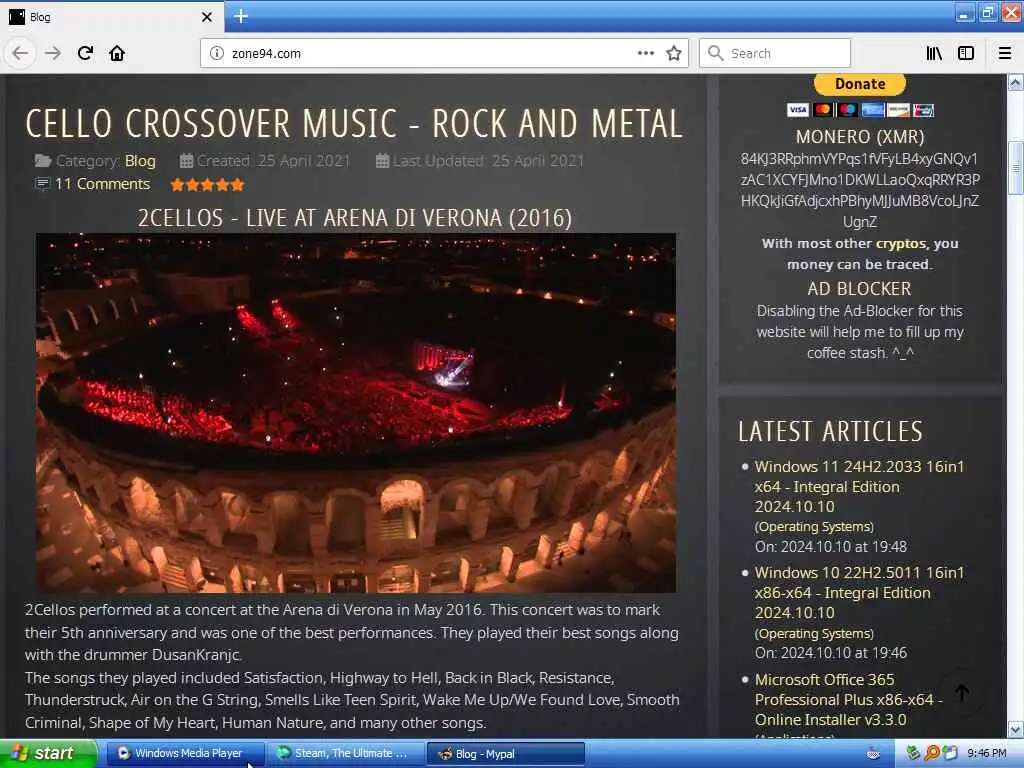
Task: Click the five-star article rating
Action: [208, 185]
